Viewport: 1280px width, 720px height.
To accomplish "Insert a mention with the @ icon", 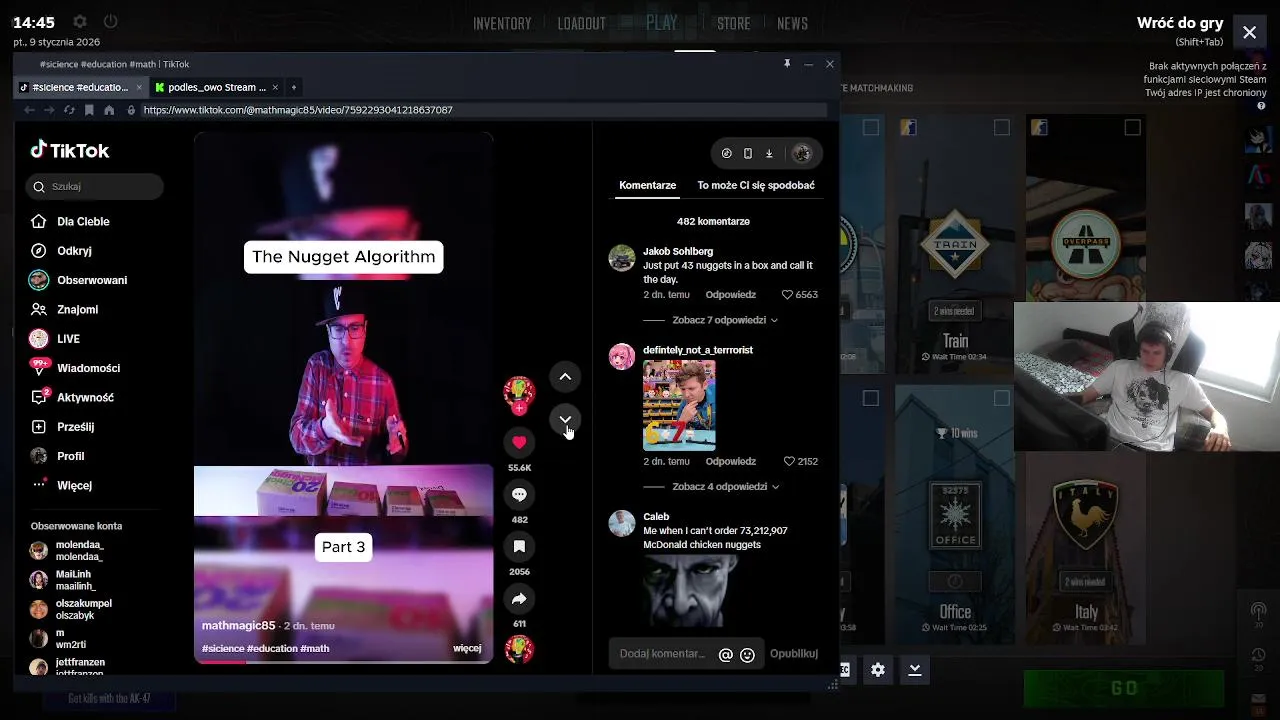I will click(x=726, y=655).
